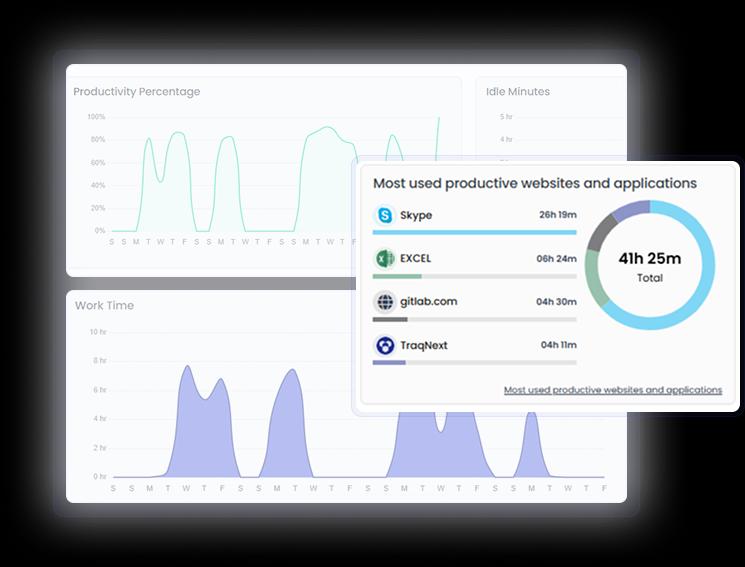Click the purple TraqNext usage bar
Image resolution: width=745 pixels, height=567 pixels.
click(x=389, y=363)
